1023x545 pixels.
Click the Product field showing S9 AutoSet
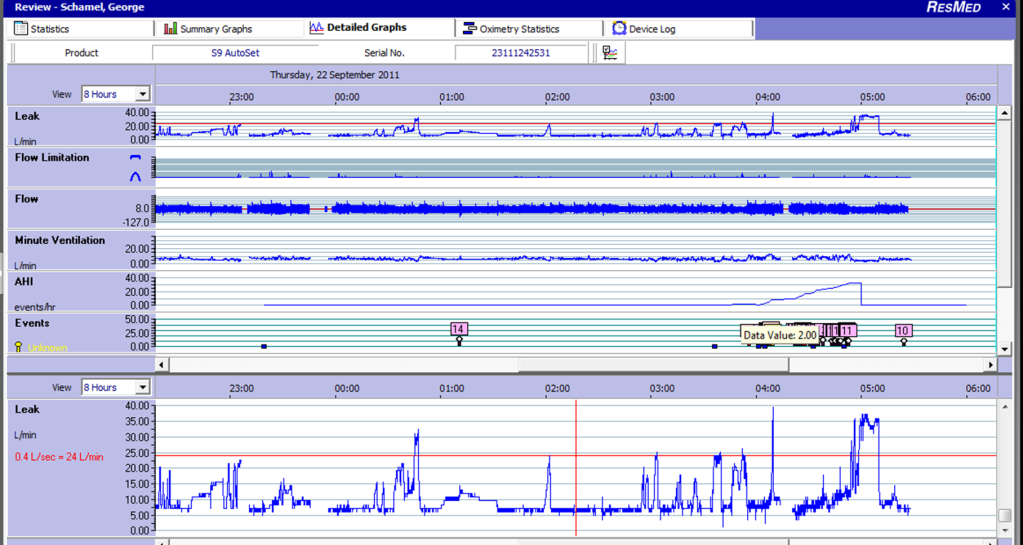click(235, 53)
